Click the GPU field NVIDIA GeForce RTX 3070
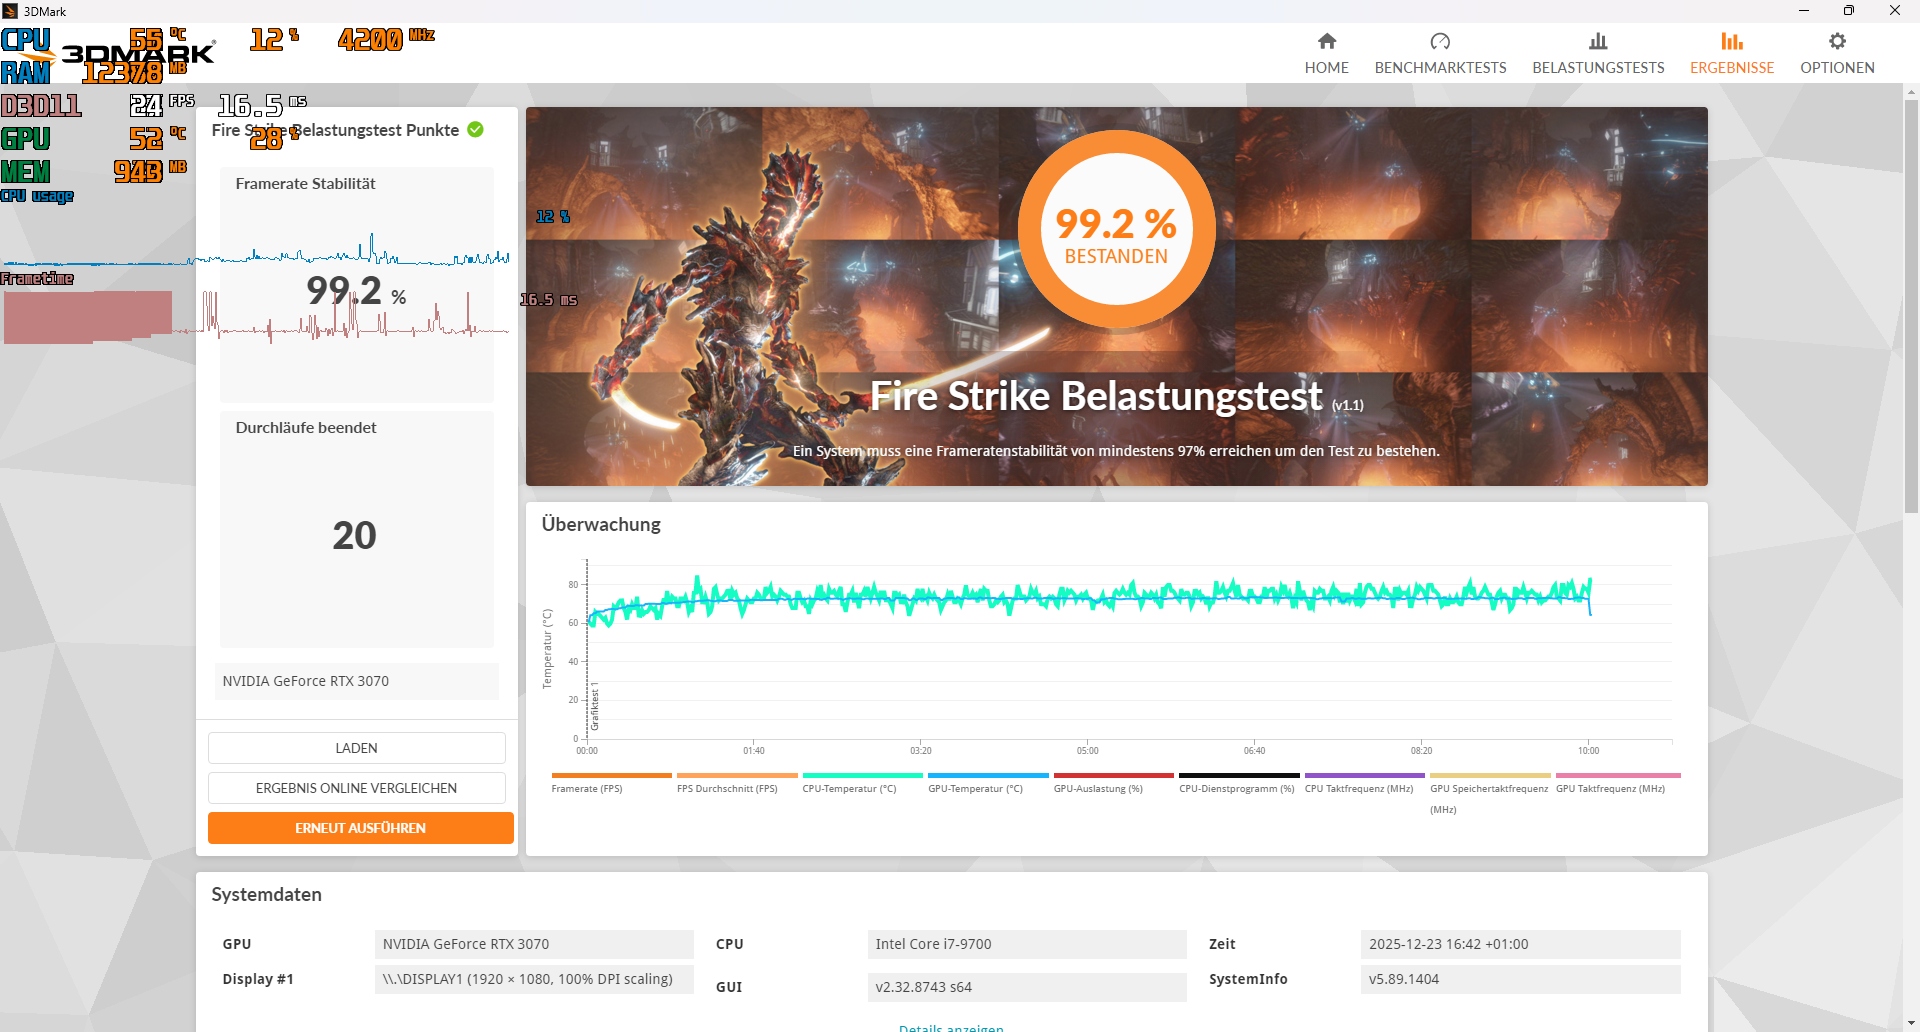Screen dimensions: 1920x1032 (534, 944)
